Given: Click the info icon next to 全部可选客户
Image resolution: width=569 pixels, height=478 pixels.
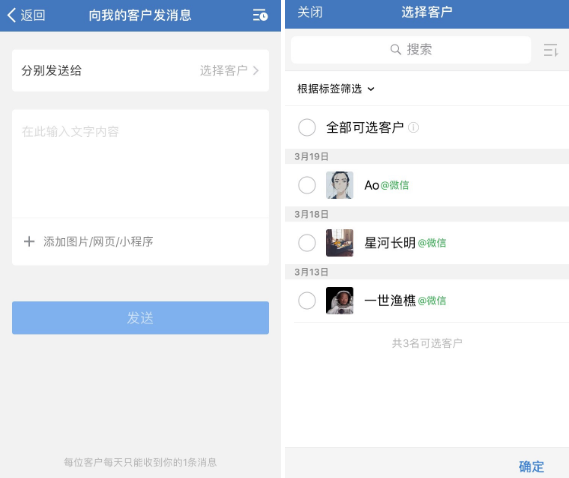Looking at the screenshot, I should tap(413, 127).
